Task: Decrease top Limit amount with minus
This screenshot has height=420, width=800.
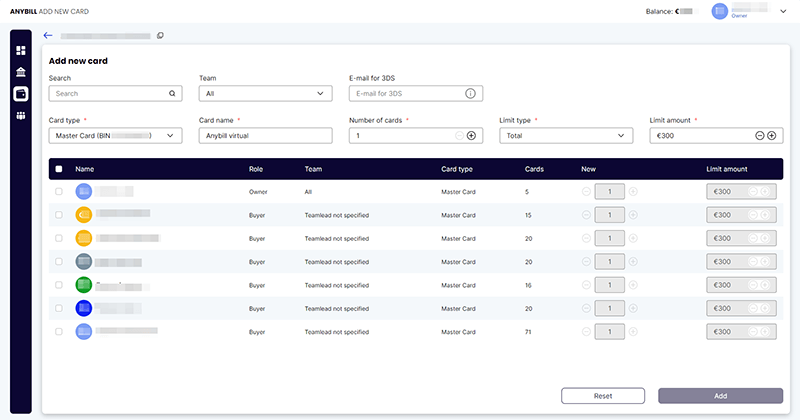Action: click(760, 136)
